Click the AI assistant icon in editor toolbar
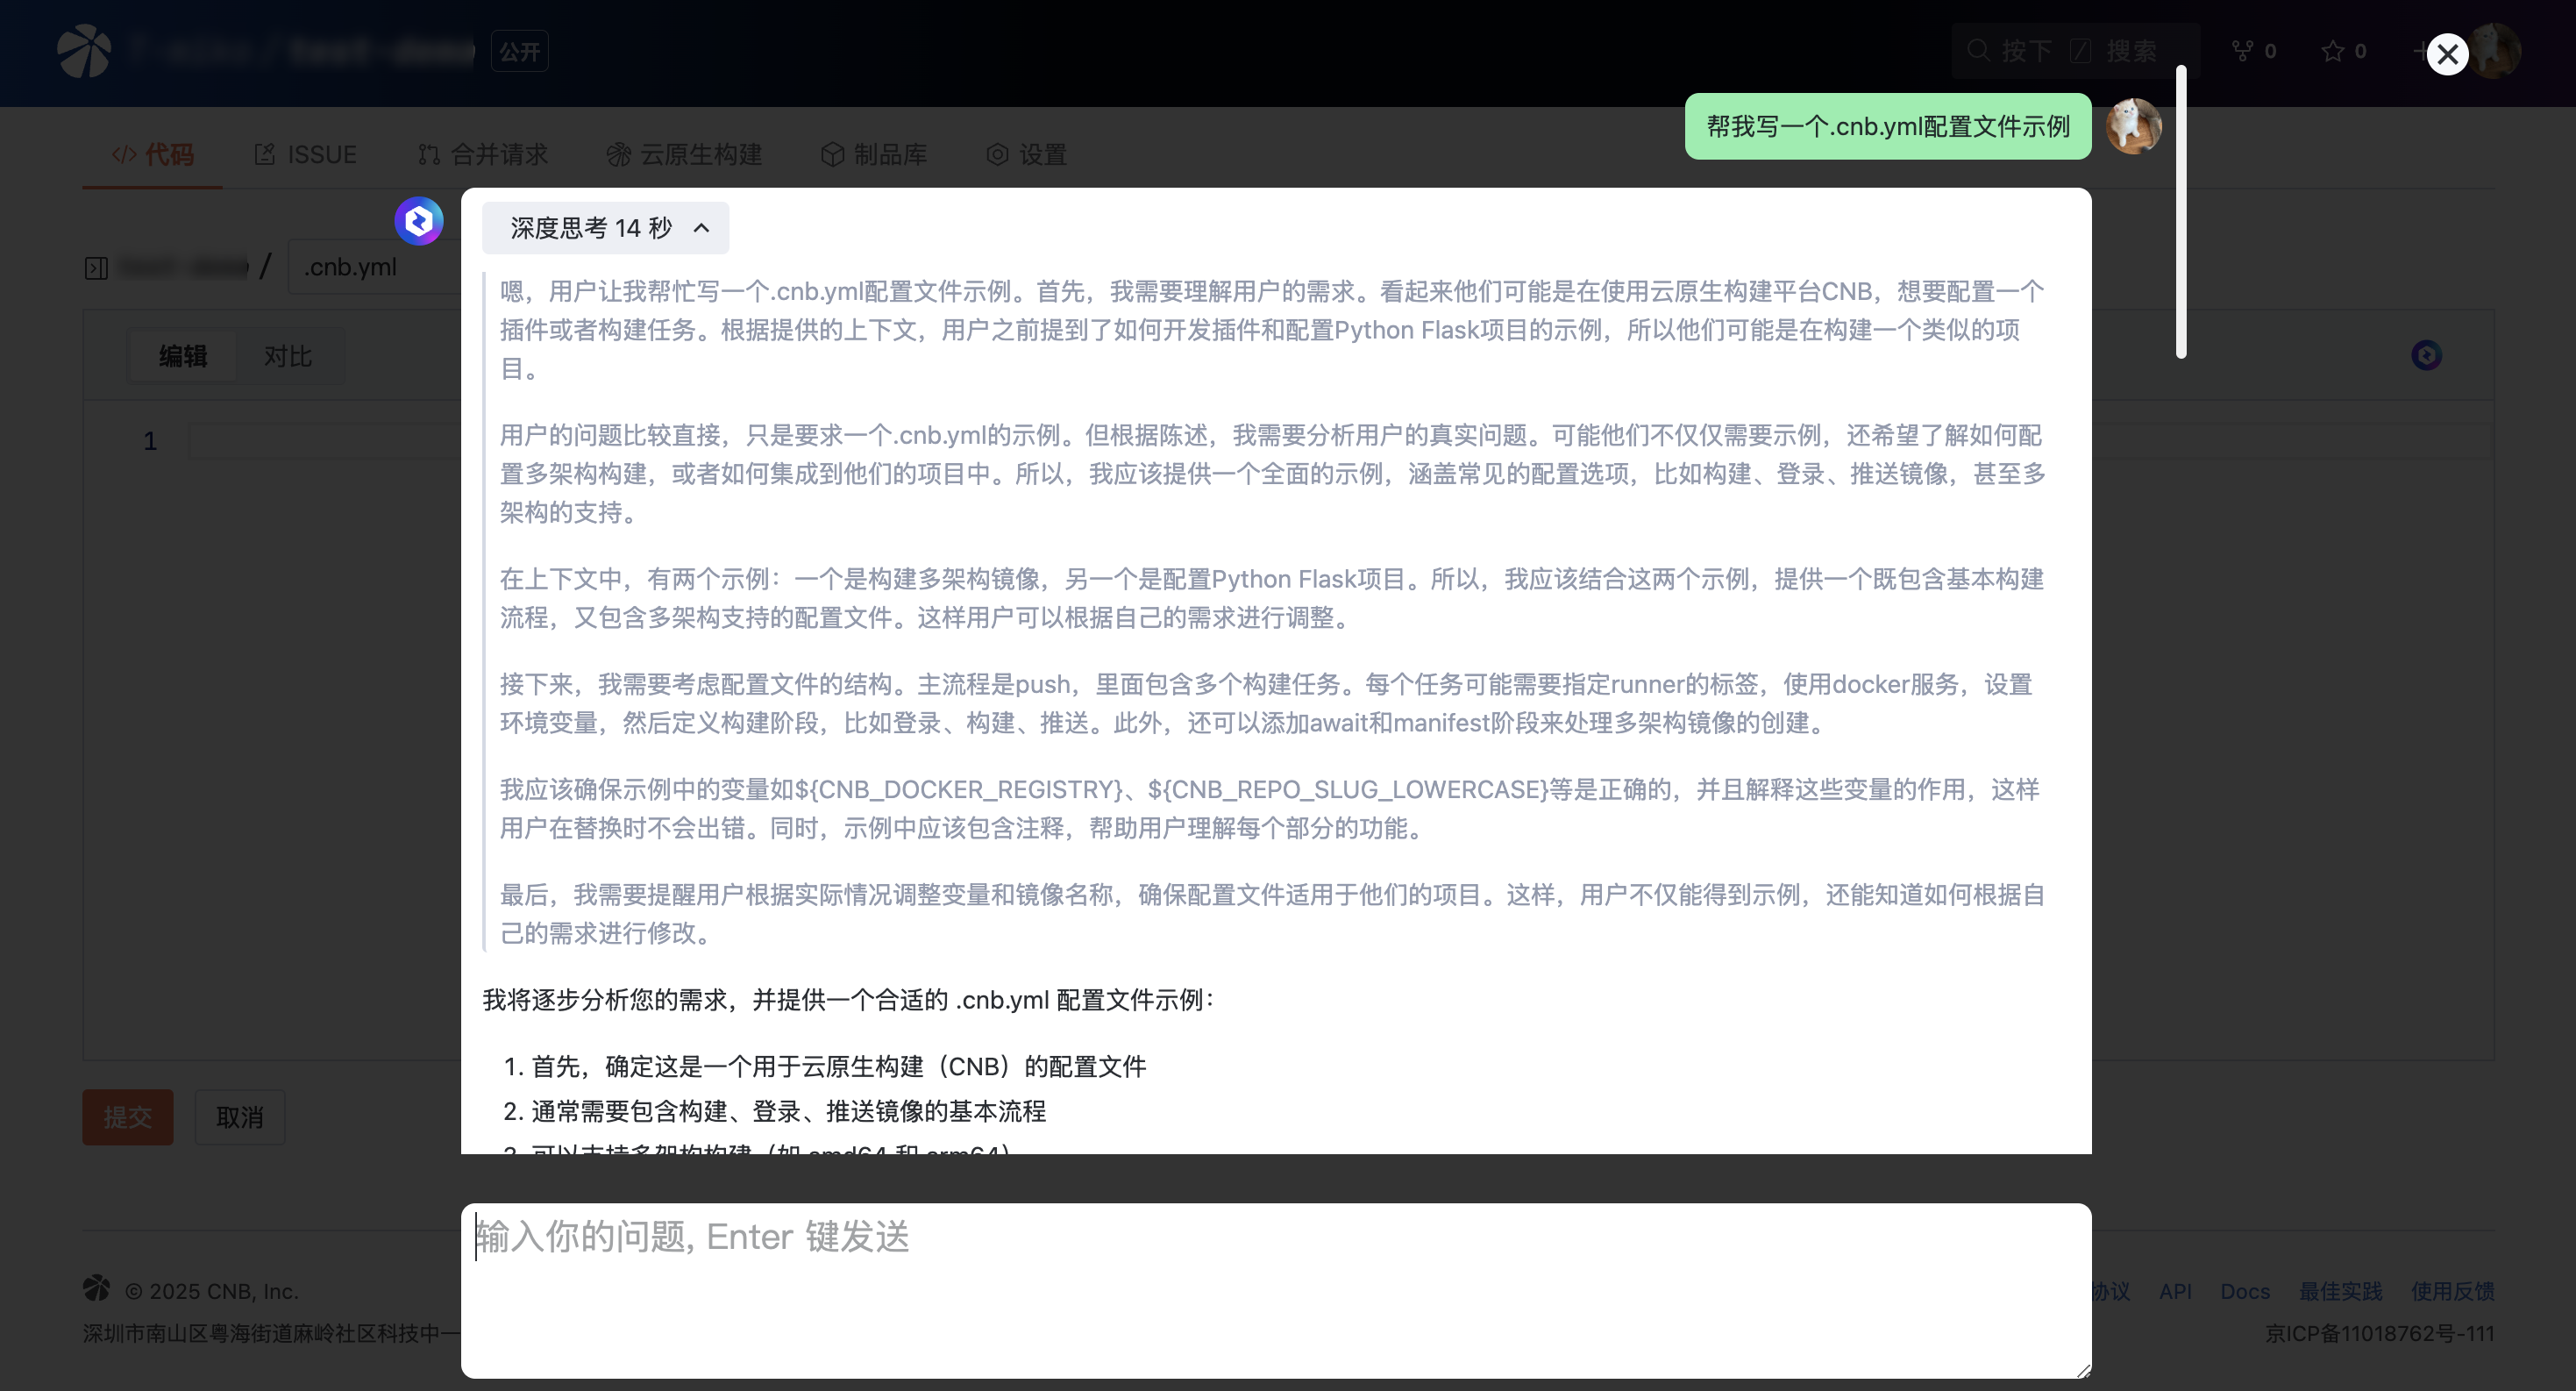 (2426, 355)
